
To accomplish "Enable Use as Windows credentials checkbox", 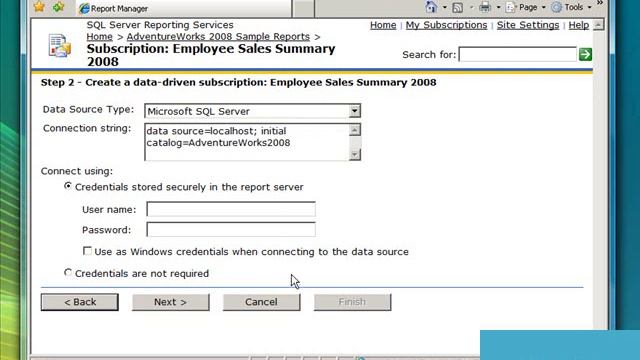I will [x=87, y=251].
